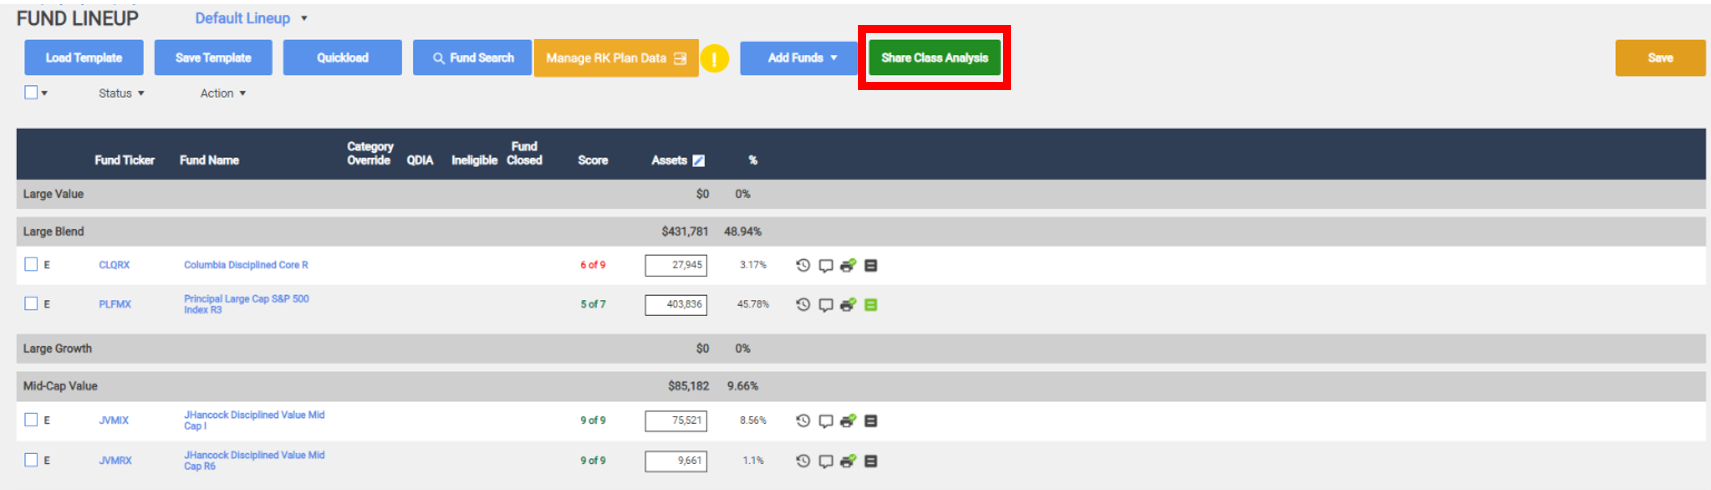This screenshot has height=490, width=1711.
Task: Open Share Class Analysis
Action: tap(934, 58)
